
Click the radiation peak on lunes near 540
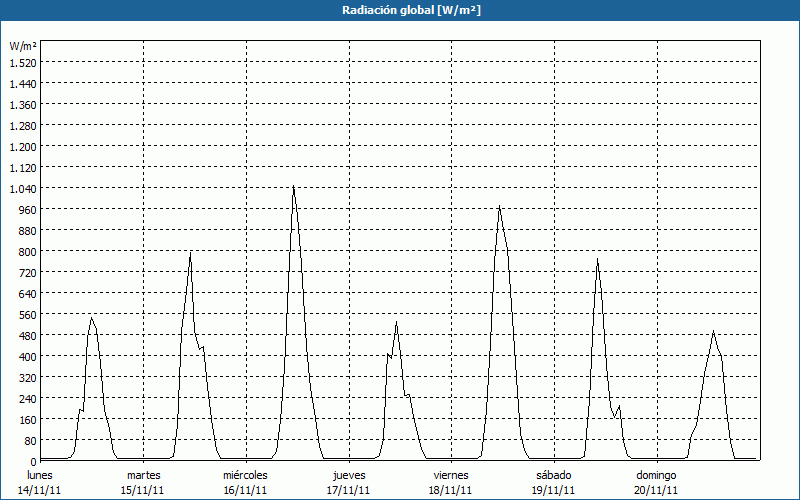tap(91, 318)
